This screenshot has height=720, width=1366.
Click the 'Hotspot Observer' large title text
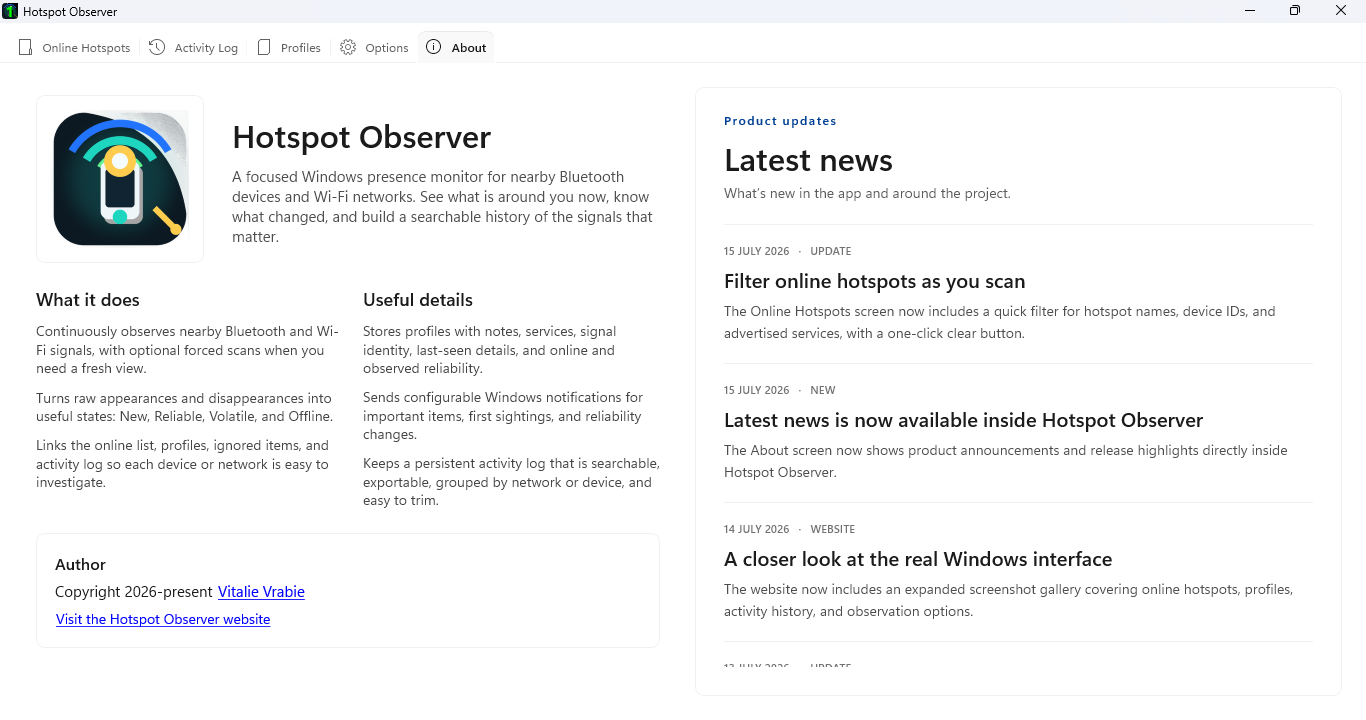362,137
